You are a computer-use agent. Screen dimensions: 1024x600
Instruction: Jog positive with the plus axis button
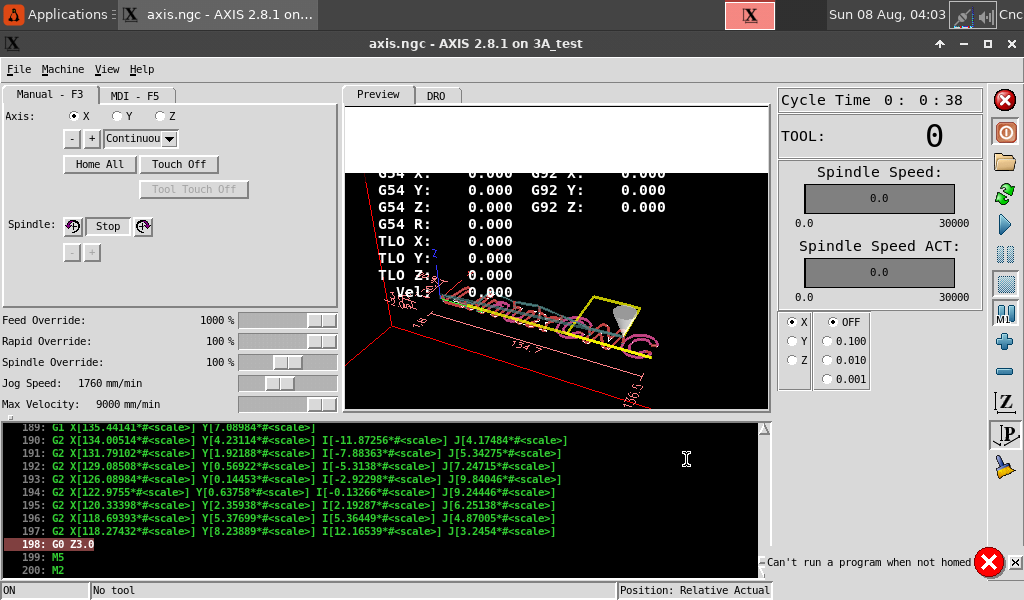[x=92, y=138]
